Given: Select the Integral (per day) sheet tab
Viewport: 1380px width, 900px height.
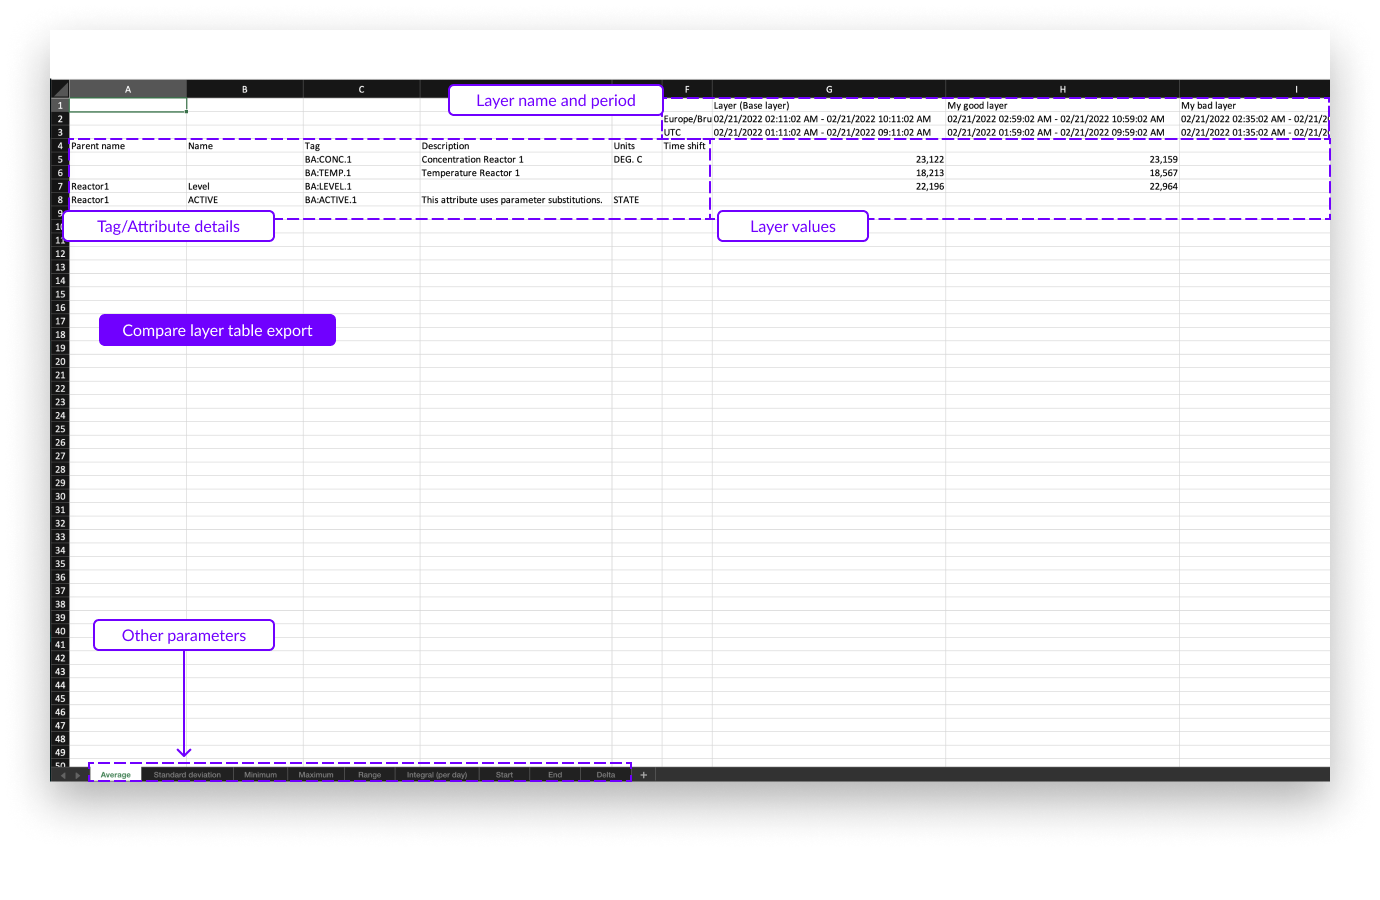Looking at the screenshot, I should pos(436,775).
